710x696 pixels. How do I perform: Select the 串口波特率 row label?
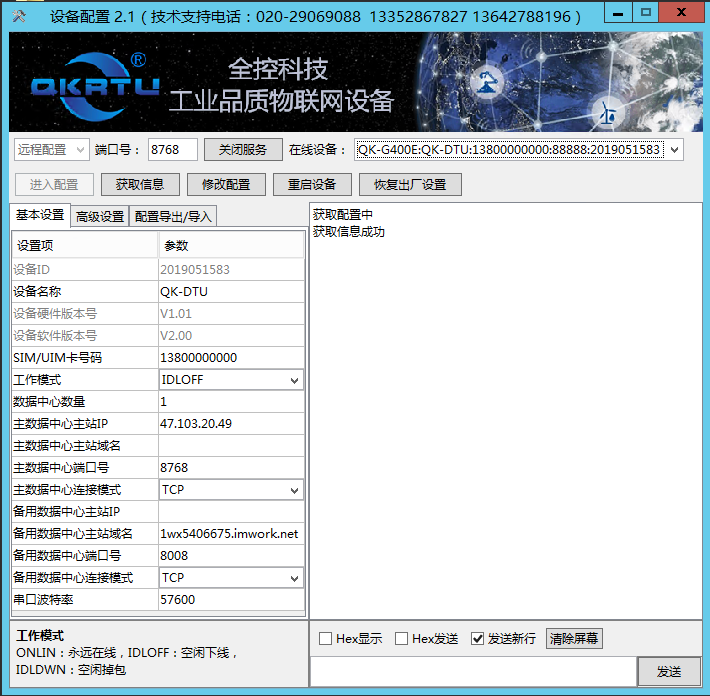(43, 600)
